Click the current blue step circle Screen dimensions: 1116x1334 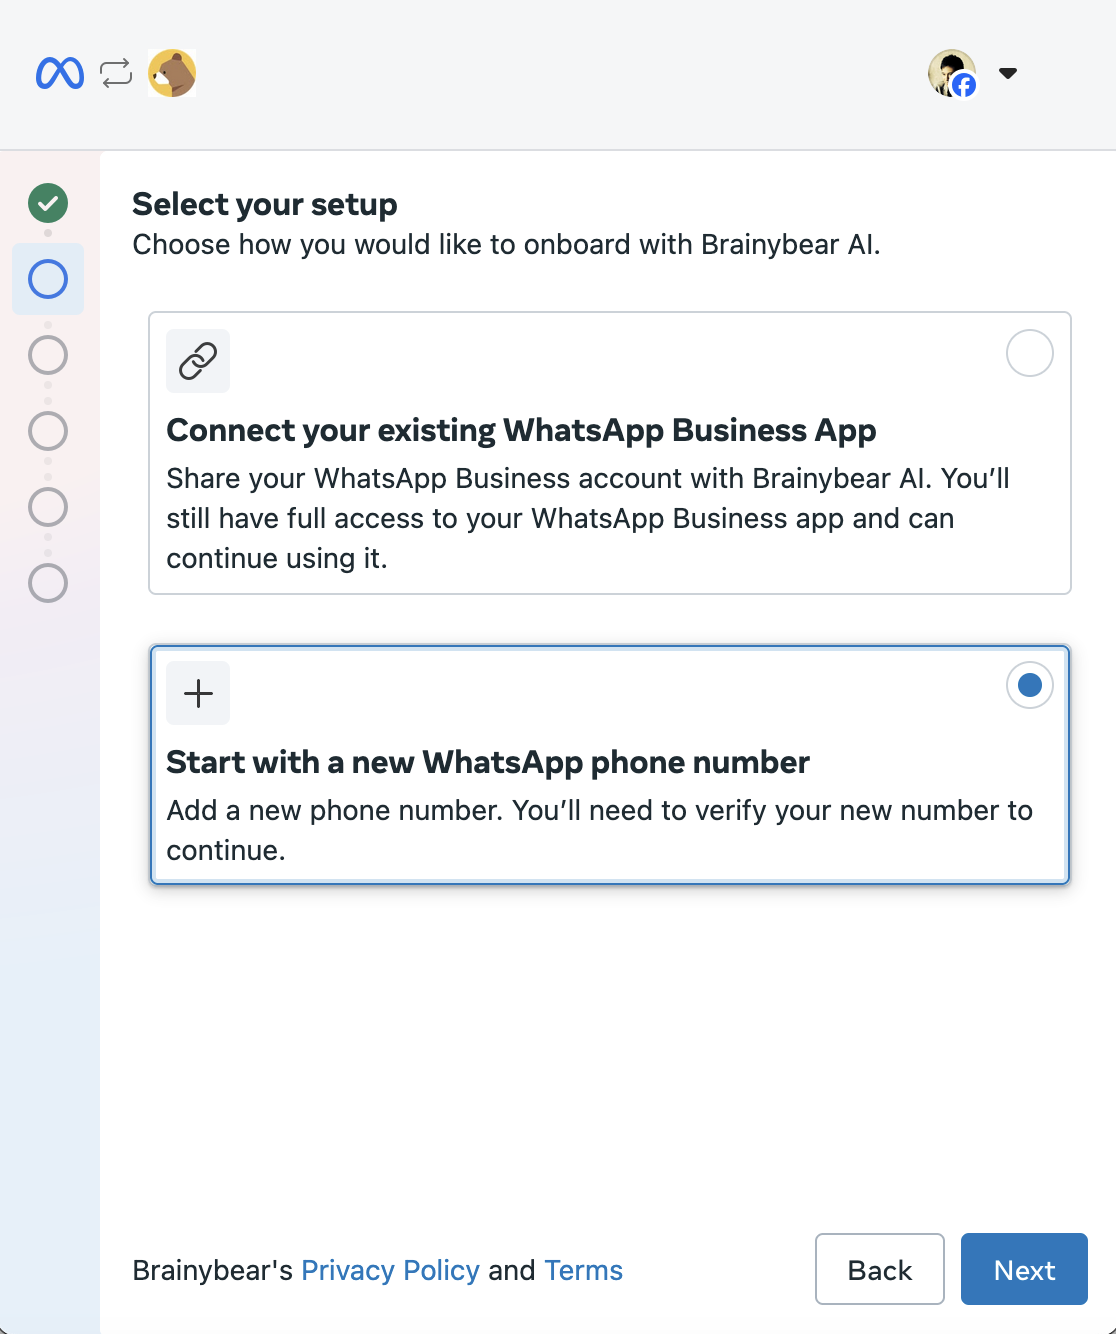[48, 279]
